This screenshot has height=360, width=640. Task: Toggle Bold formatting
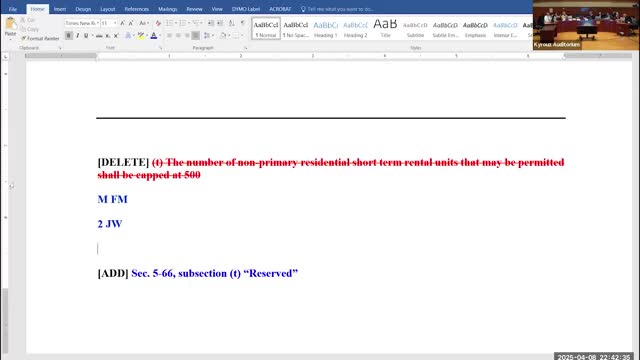point(69,36)
